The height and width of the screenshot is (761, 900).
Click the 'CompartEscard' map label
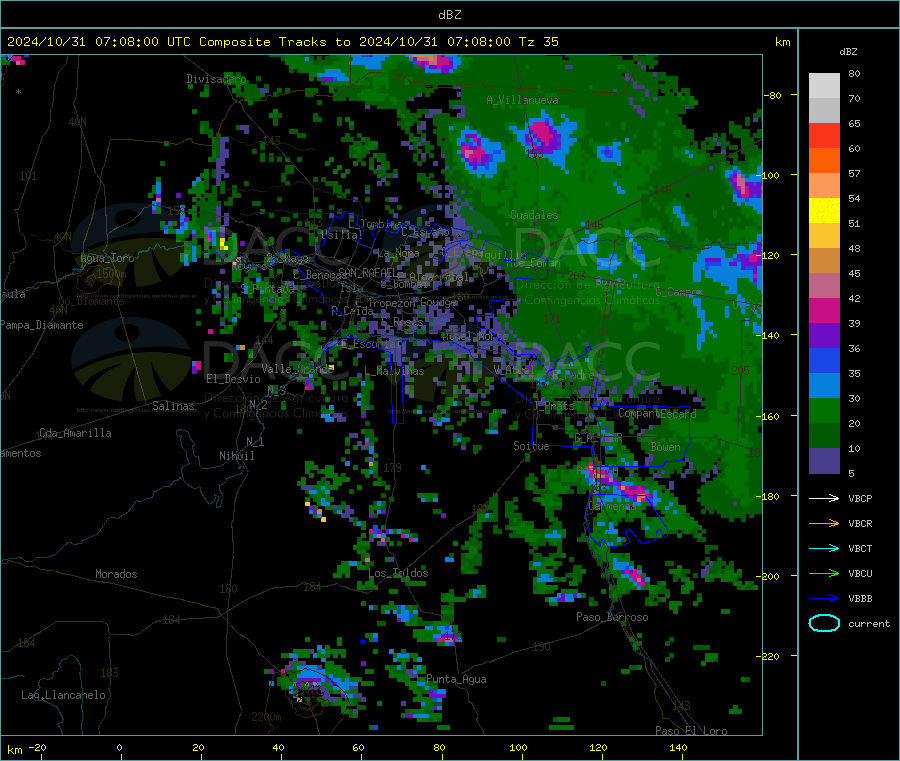click(657, 413)
